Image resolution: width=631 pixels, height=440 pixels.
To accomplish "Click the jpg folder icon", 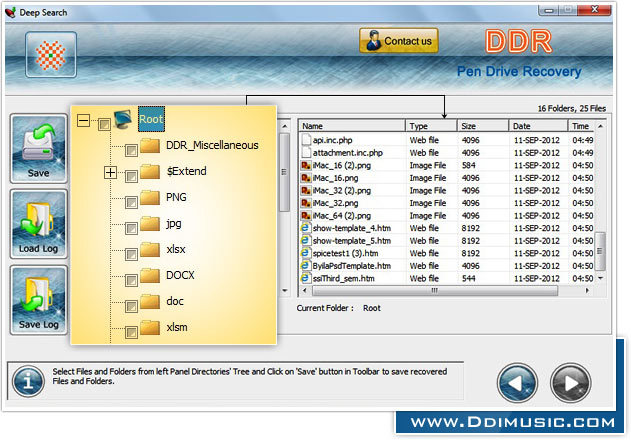I will click(150, 223).
